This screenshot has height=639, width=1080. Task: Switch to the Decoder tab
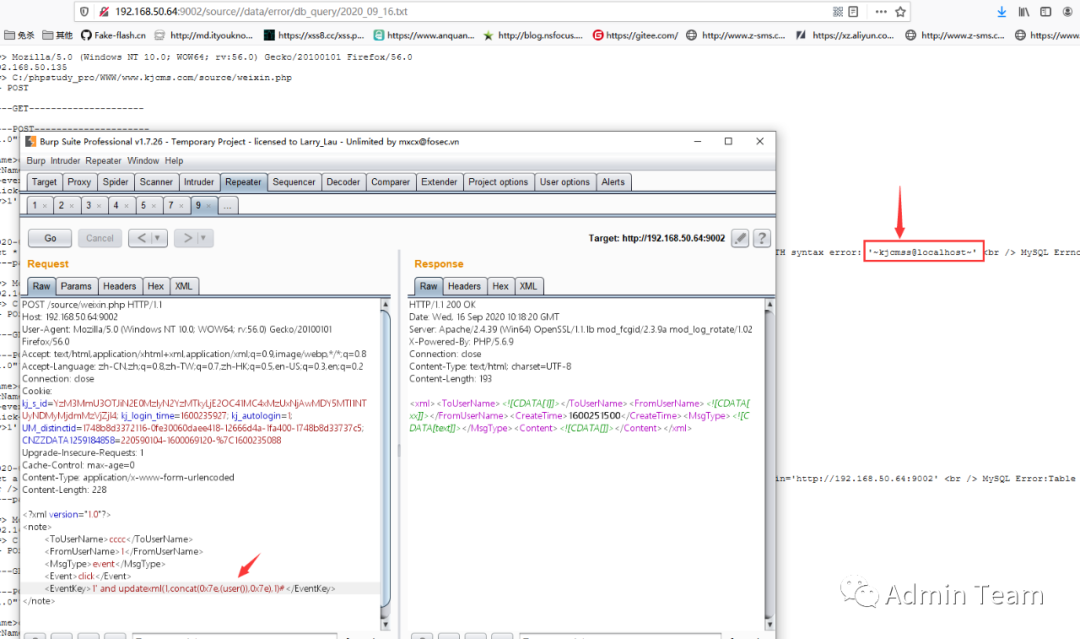point(343,182)
